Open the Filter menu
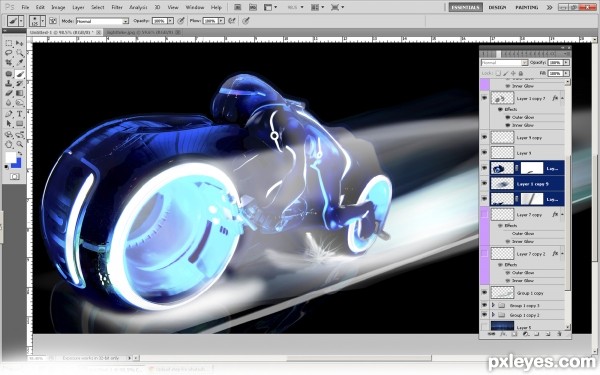 [117, 7]
